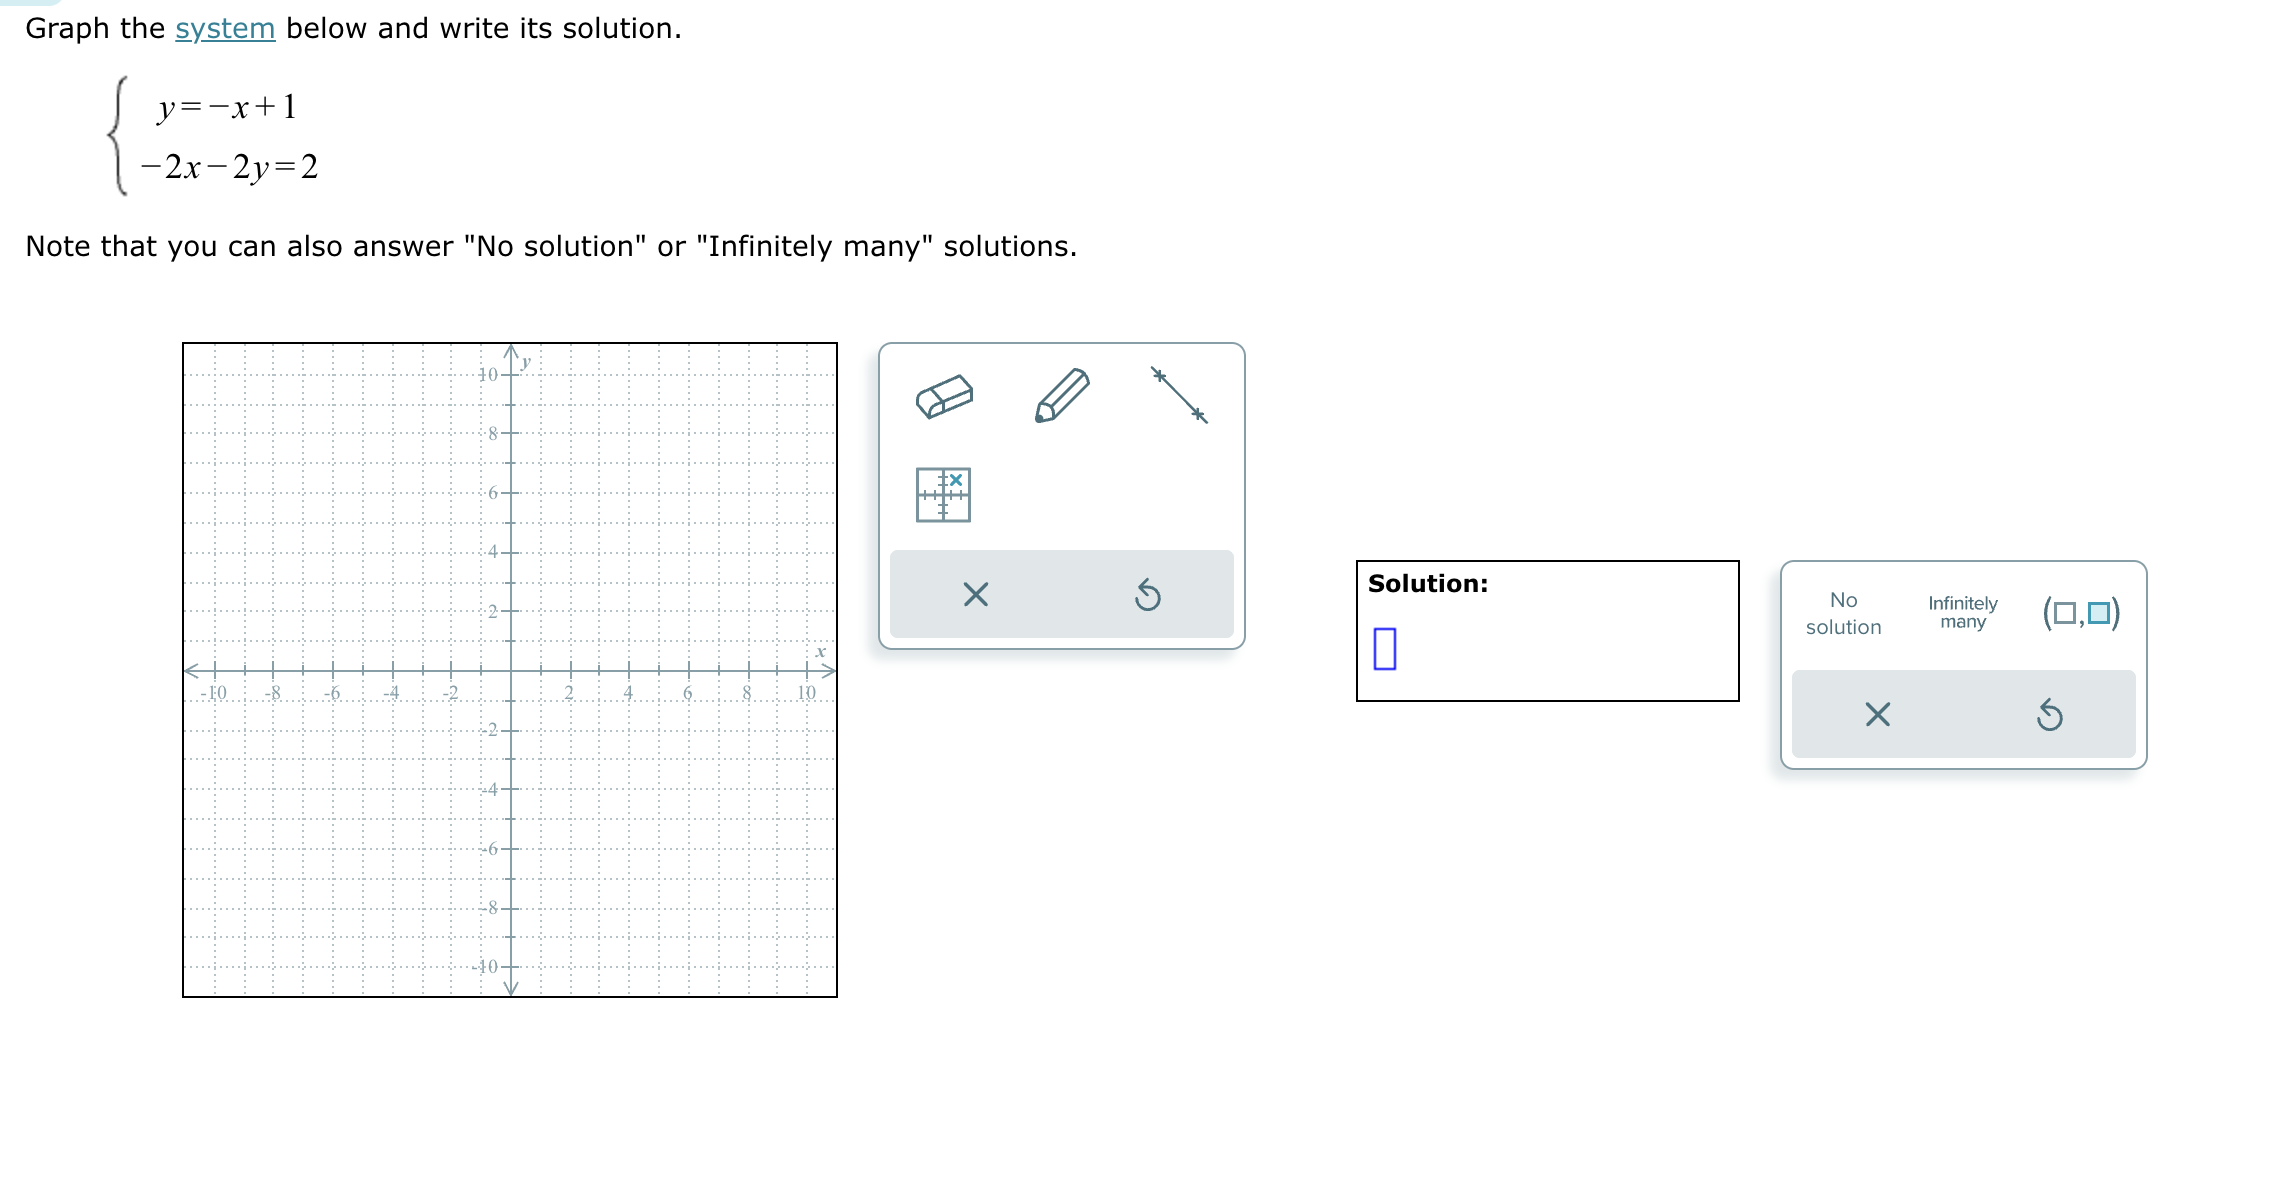The width and height of the screenshot is (2275, 1194).
Task: Select the "Infinitely many" option
Action: [1962, 611]
